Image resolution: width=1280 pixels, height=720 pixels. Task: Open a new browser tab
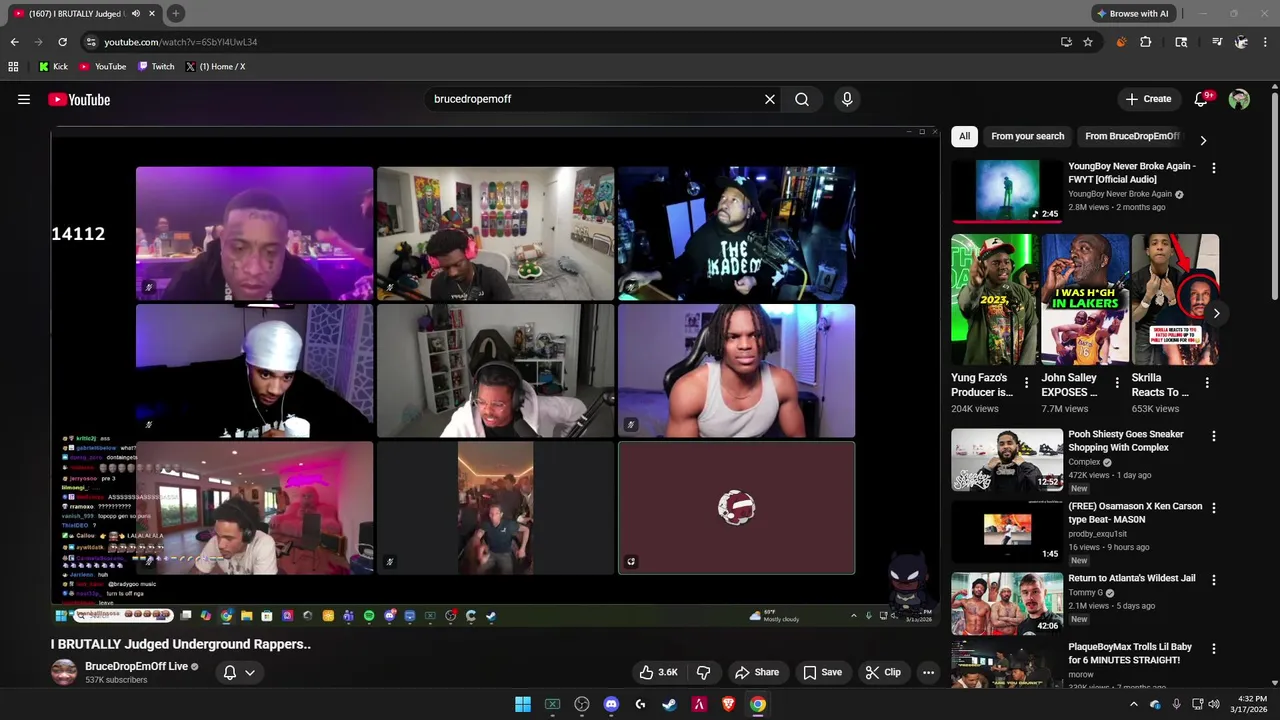pos(175,13)
